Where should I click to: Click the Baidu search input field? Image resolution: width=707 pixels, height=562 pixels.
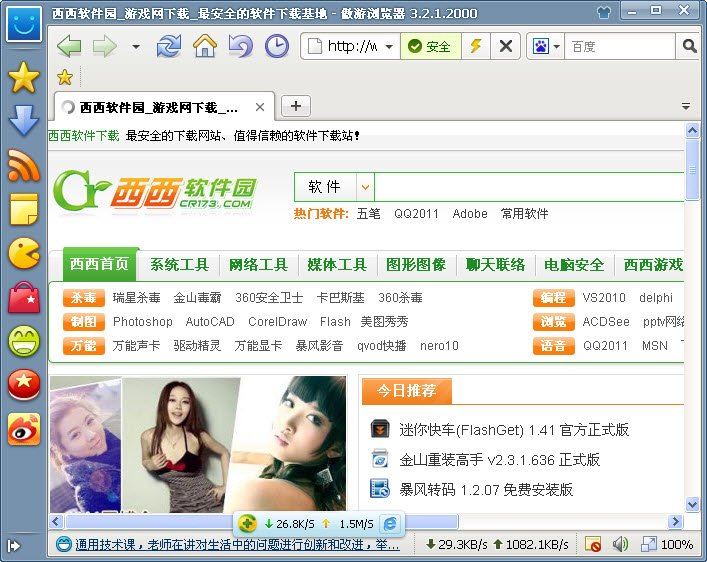[x=620, y=46]
